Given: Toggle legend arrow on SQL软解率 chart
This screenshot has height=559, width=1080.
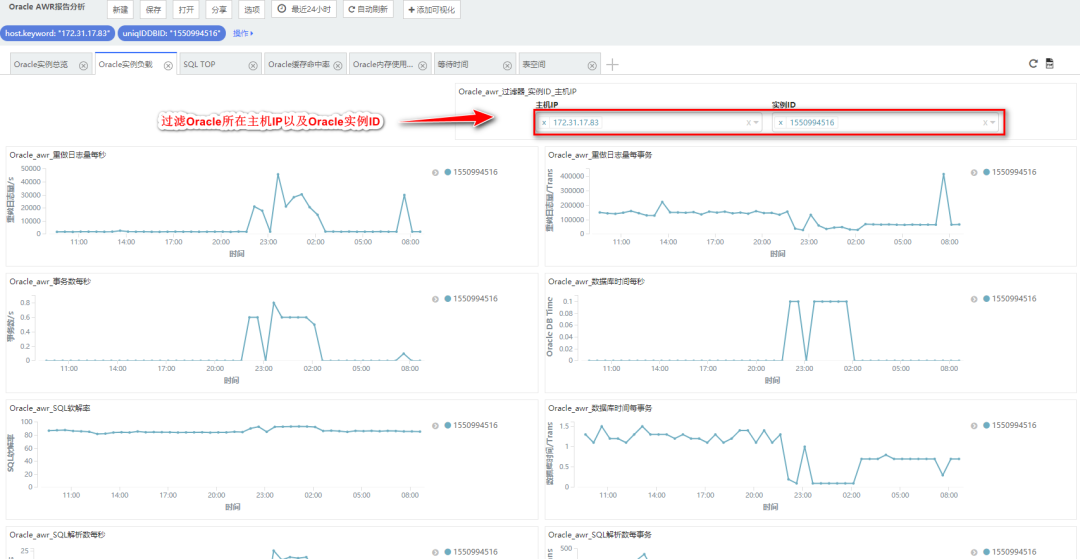Looking at the screenshot, I should [x=435, y=425].
